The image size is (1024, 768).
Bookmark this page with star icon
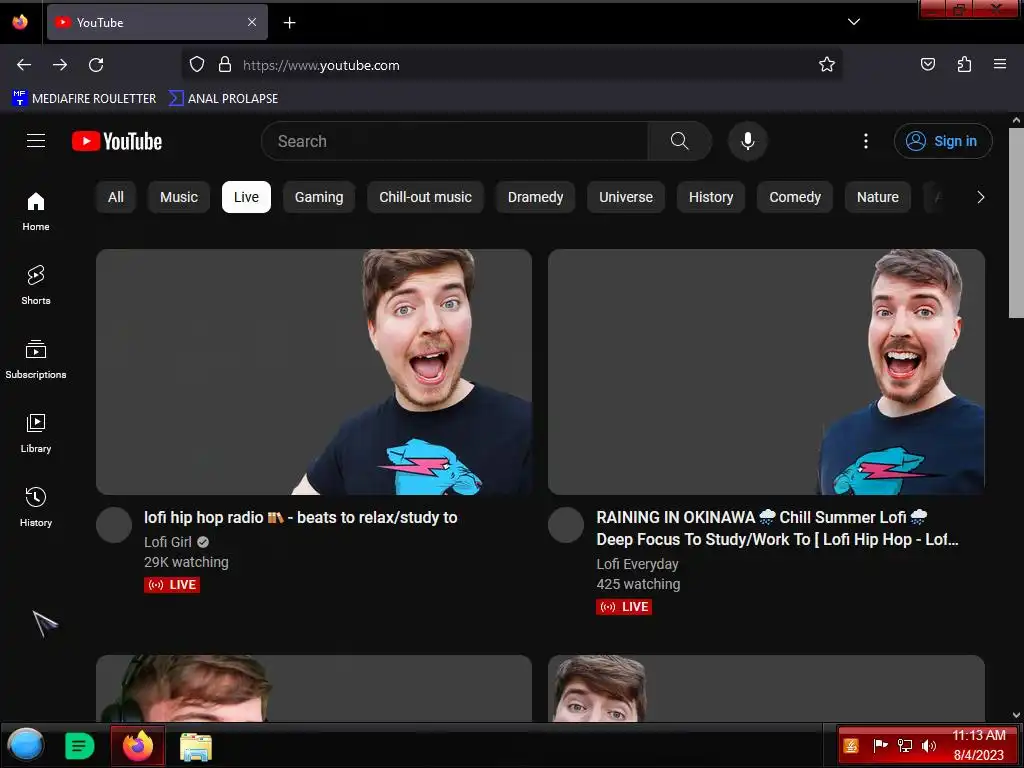pyautogui.click(x=827, y=65)
